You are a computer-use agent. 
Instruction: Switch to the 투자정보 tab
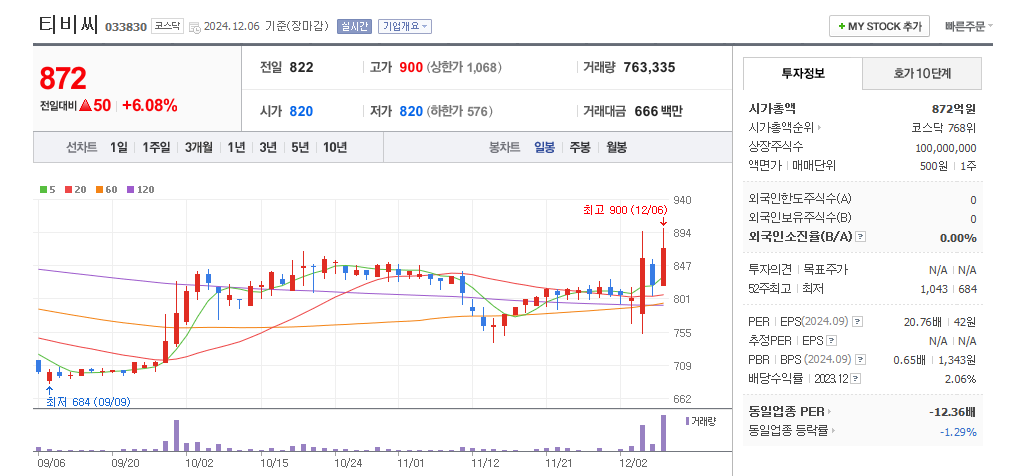(x=803, y=74)
